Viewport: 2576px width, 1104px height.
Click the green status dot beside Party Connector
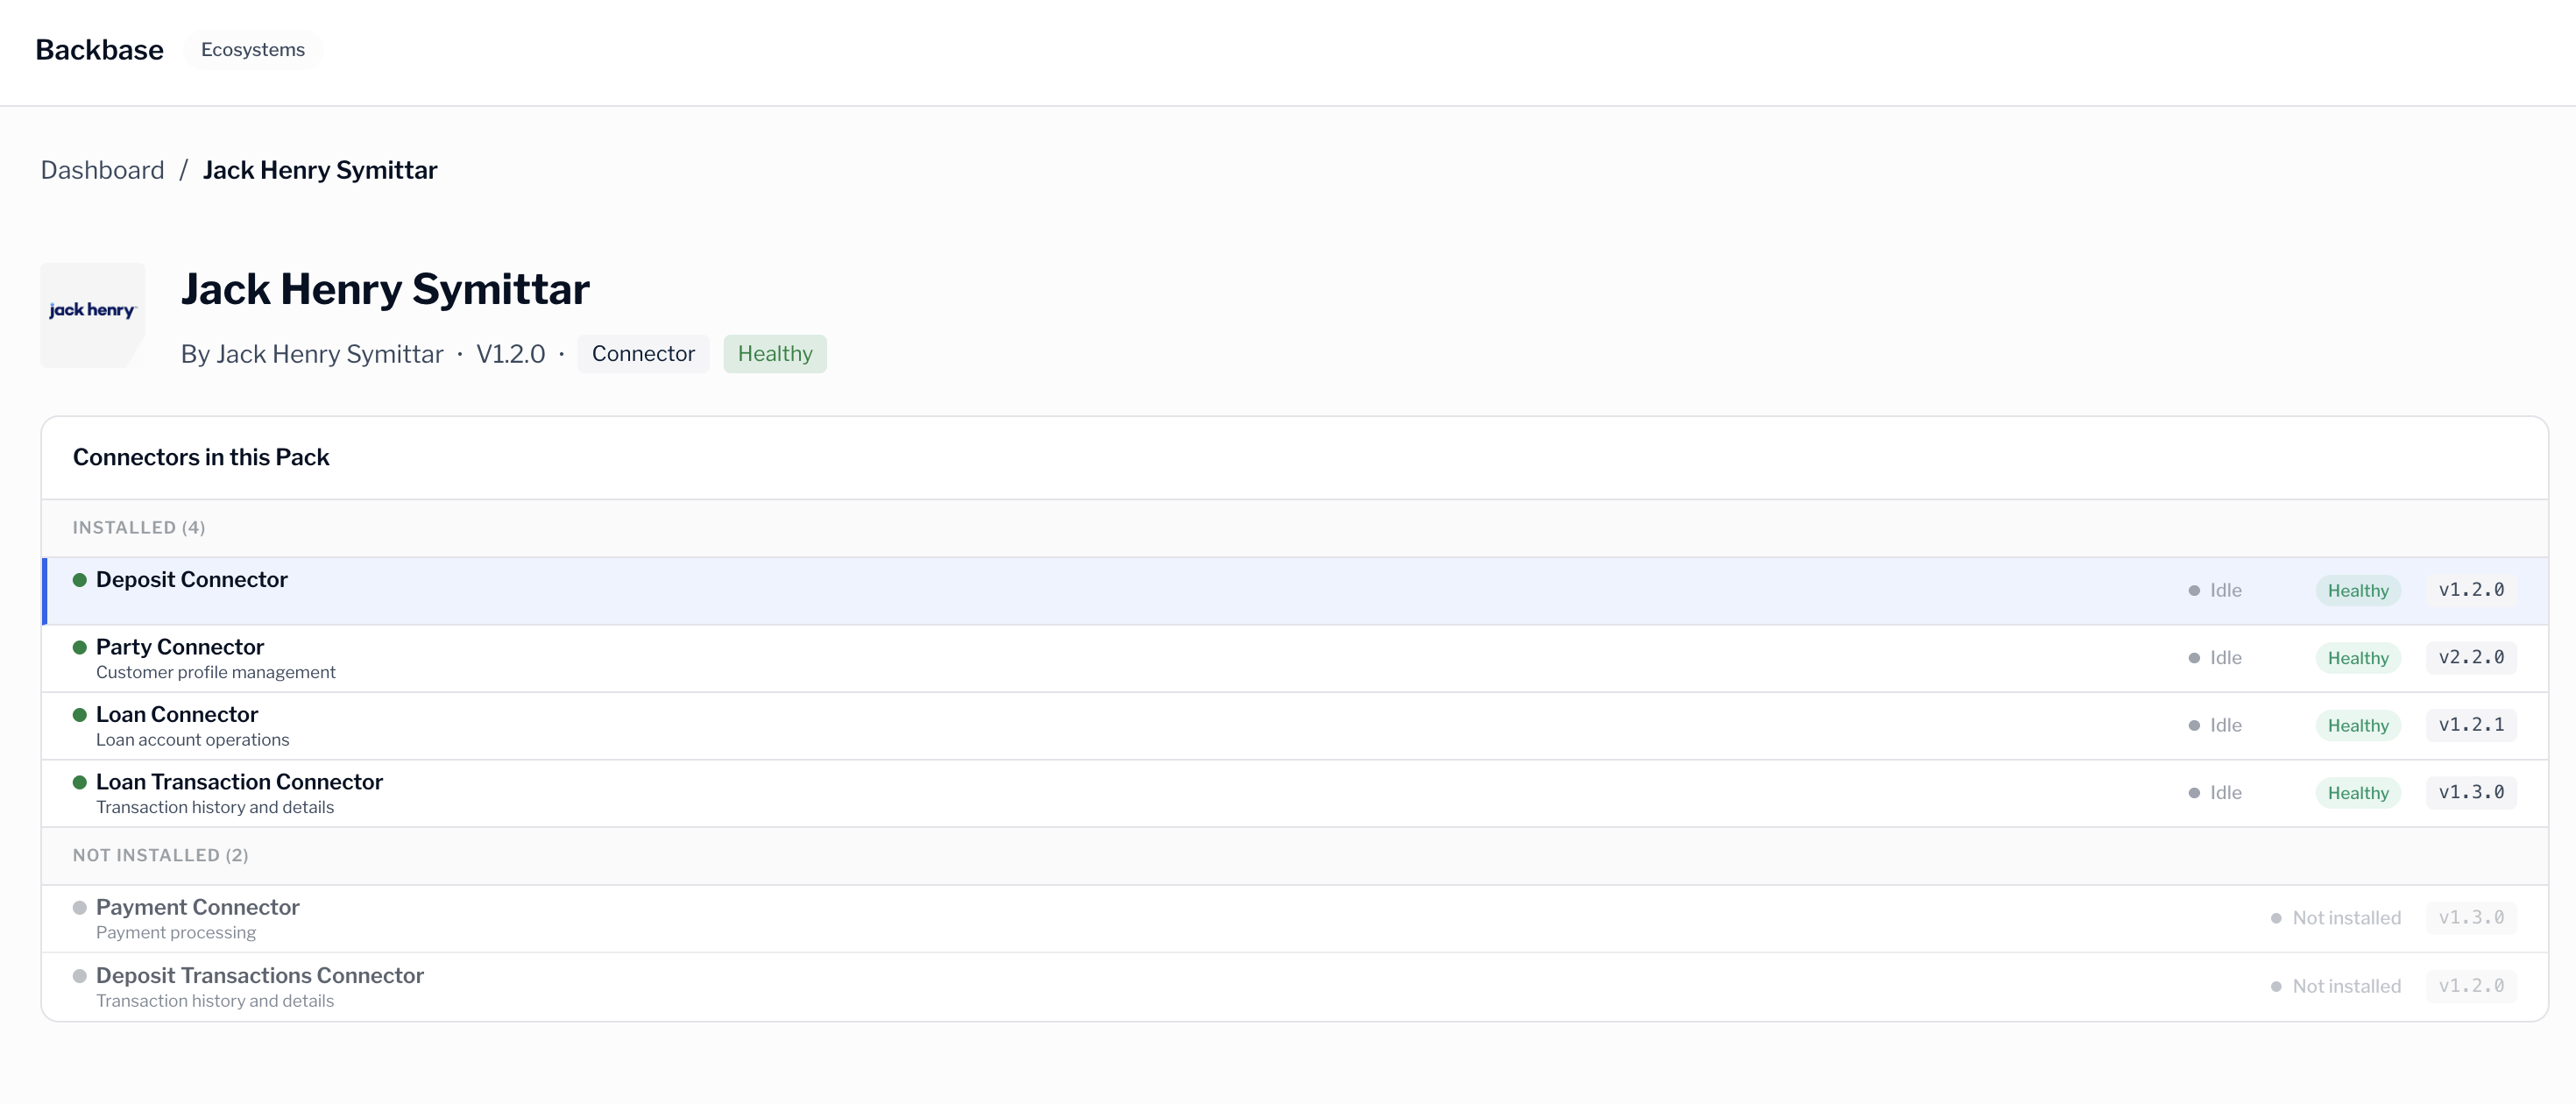80,647
